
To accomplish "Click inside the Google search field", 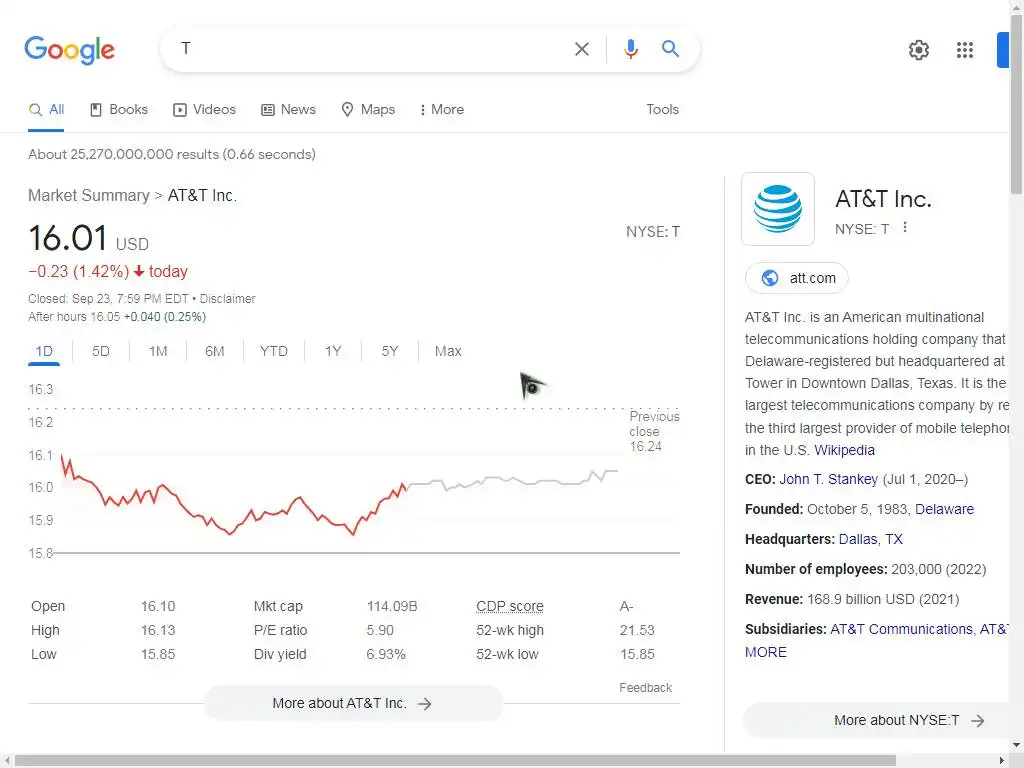I will pyautogui.click(x=370, y=49).
